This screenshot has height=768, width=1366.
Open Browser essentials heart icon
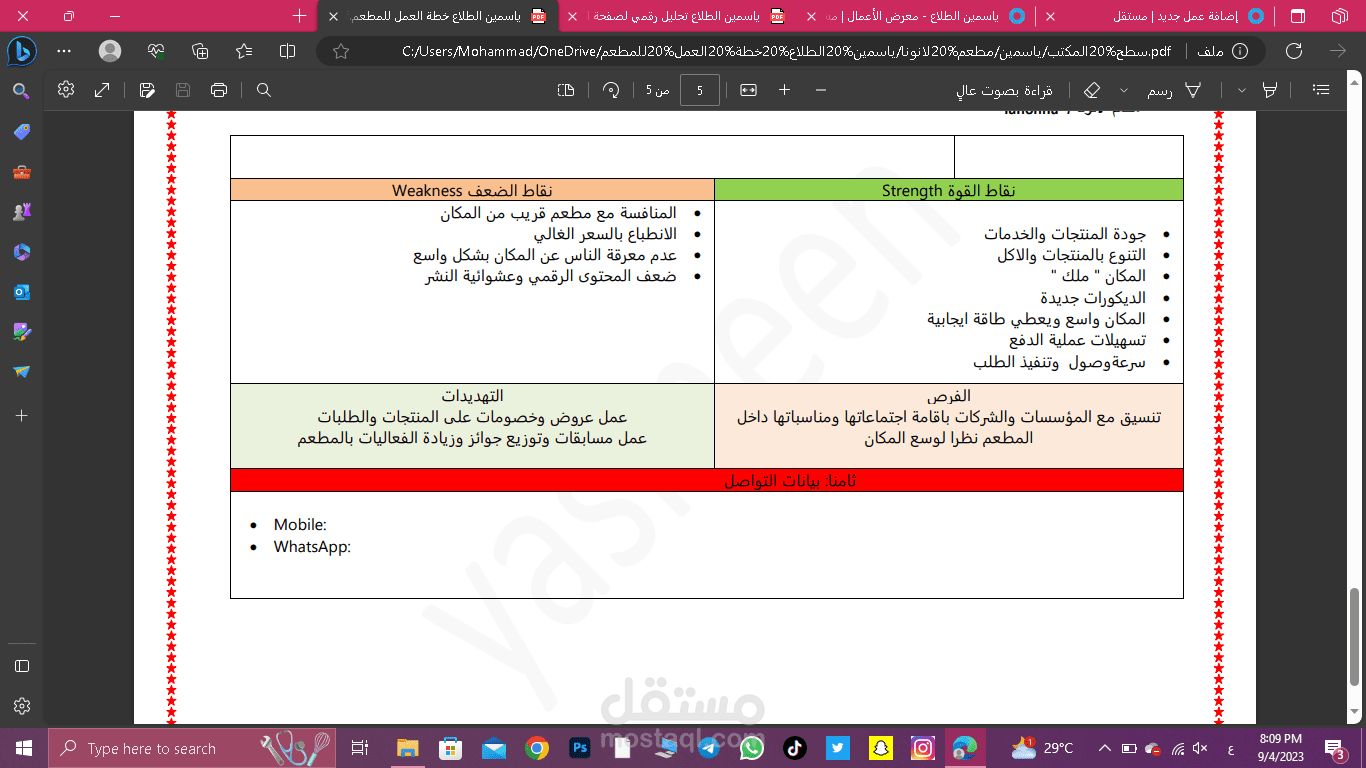pos(155,51)
